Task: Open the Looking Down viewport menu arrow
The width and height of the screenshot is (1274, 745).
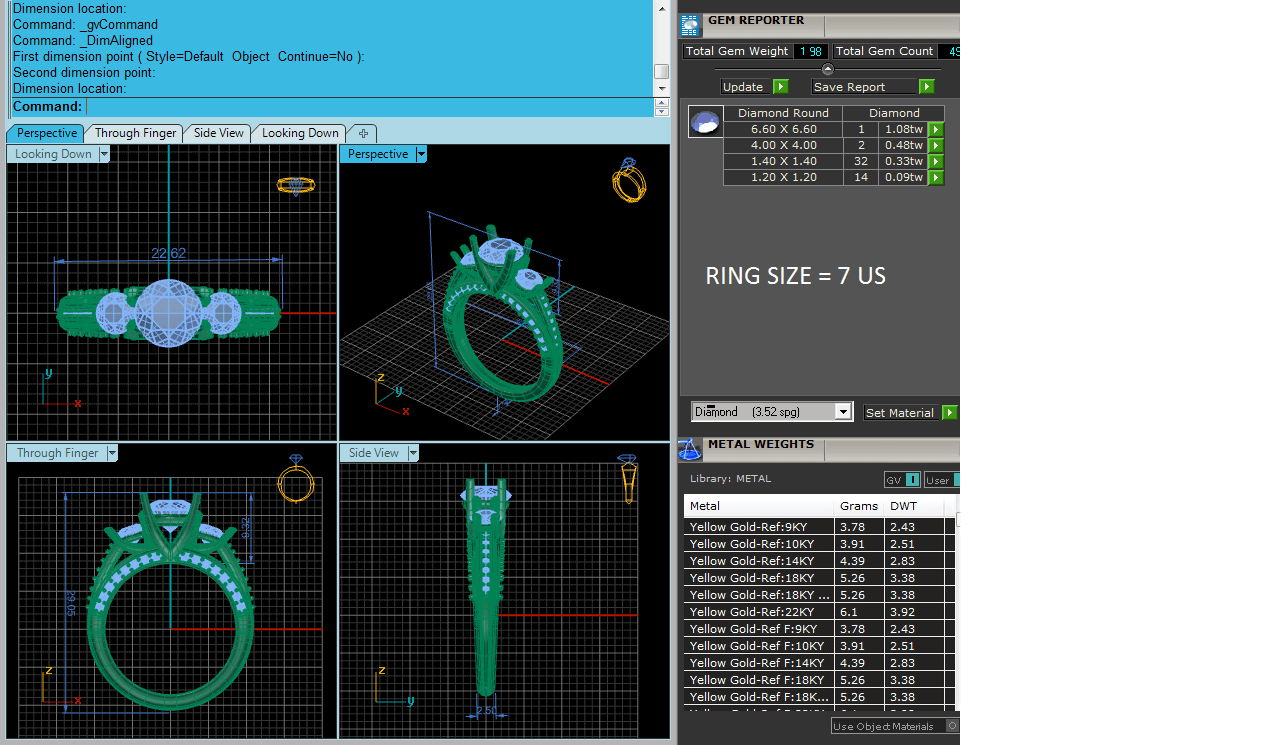Action: pos(104,154)
